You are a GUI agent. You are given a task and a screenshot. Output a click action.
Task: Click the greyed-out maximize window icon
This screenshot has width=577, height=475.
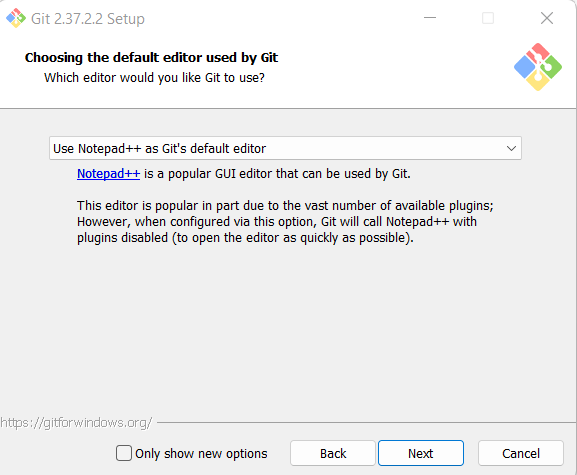488,18
